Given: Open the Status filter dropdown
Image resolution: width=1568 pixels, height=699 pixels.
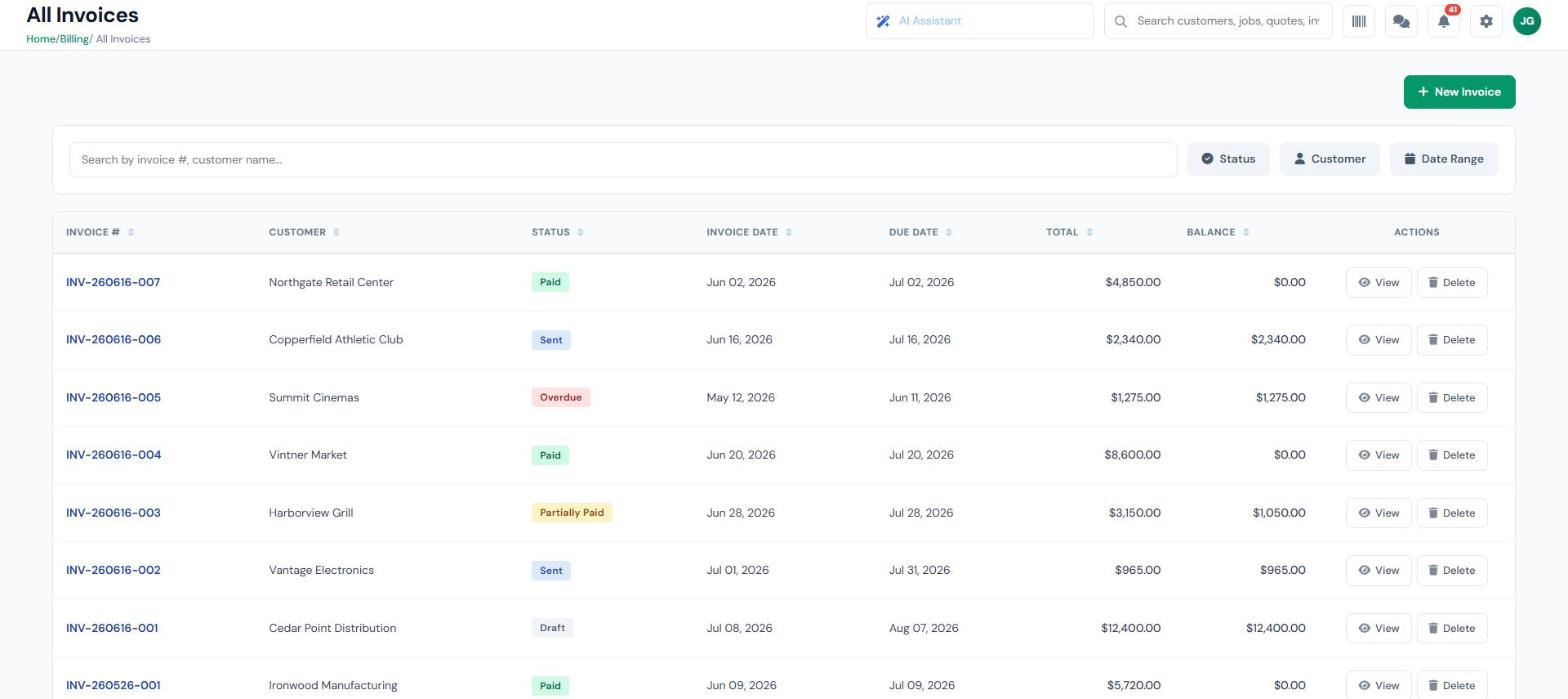Looking at the screenshot, I should [x=1228, y=159].
